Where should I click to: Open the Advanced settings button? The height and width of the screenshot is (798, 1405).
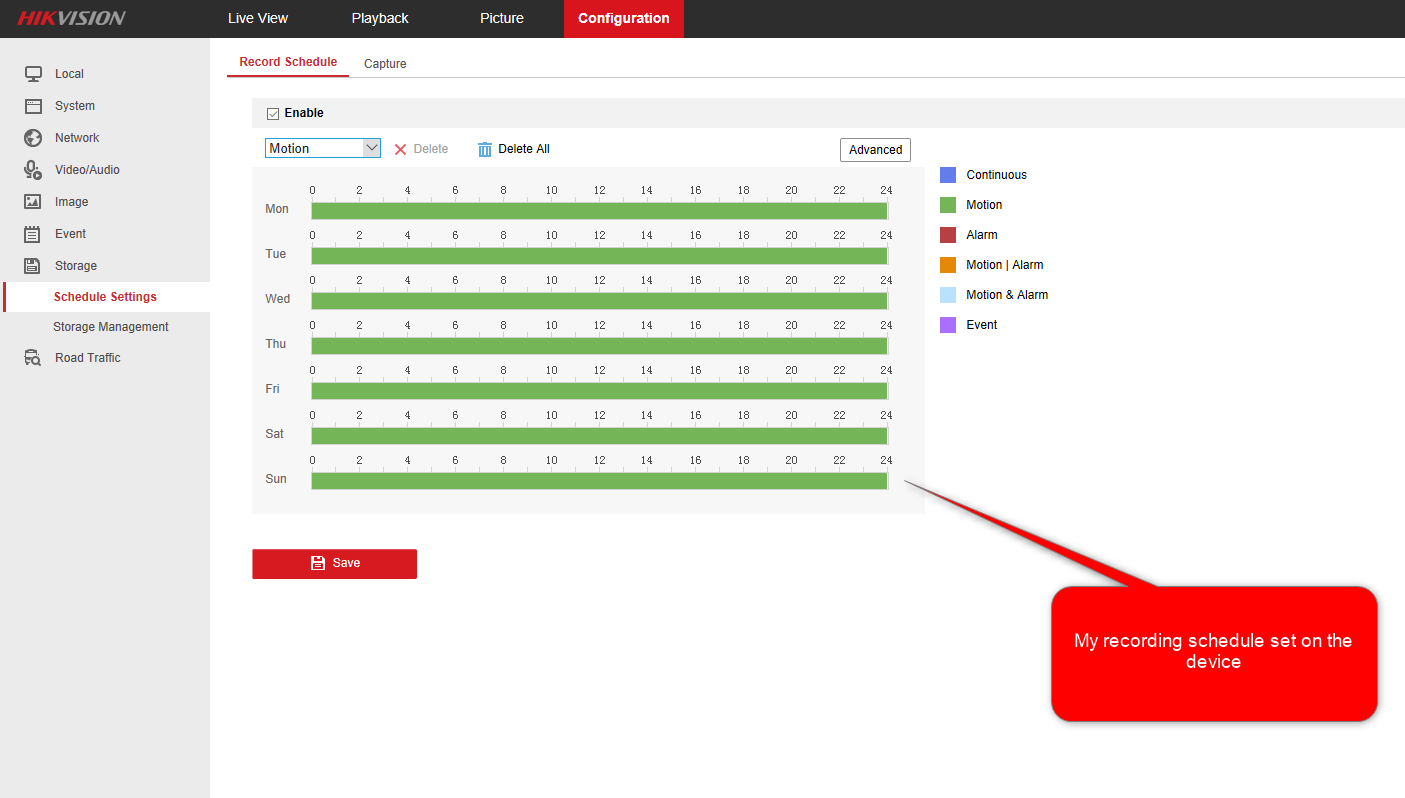click(875, 150)
